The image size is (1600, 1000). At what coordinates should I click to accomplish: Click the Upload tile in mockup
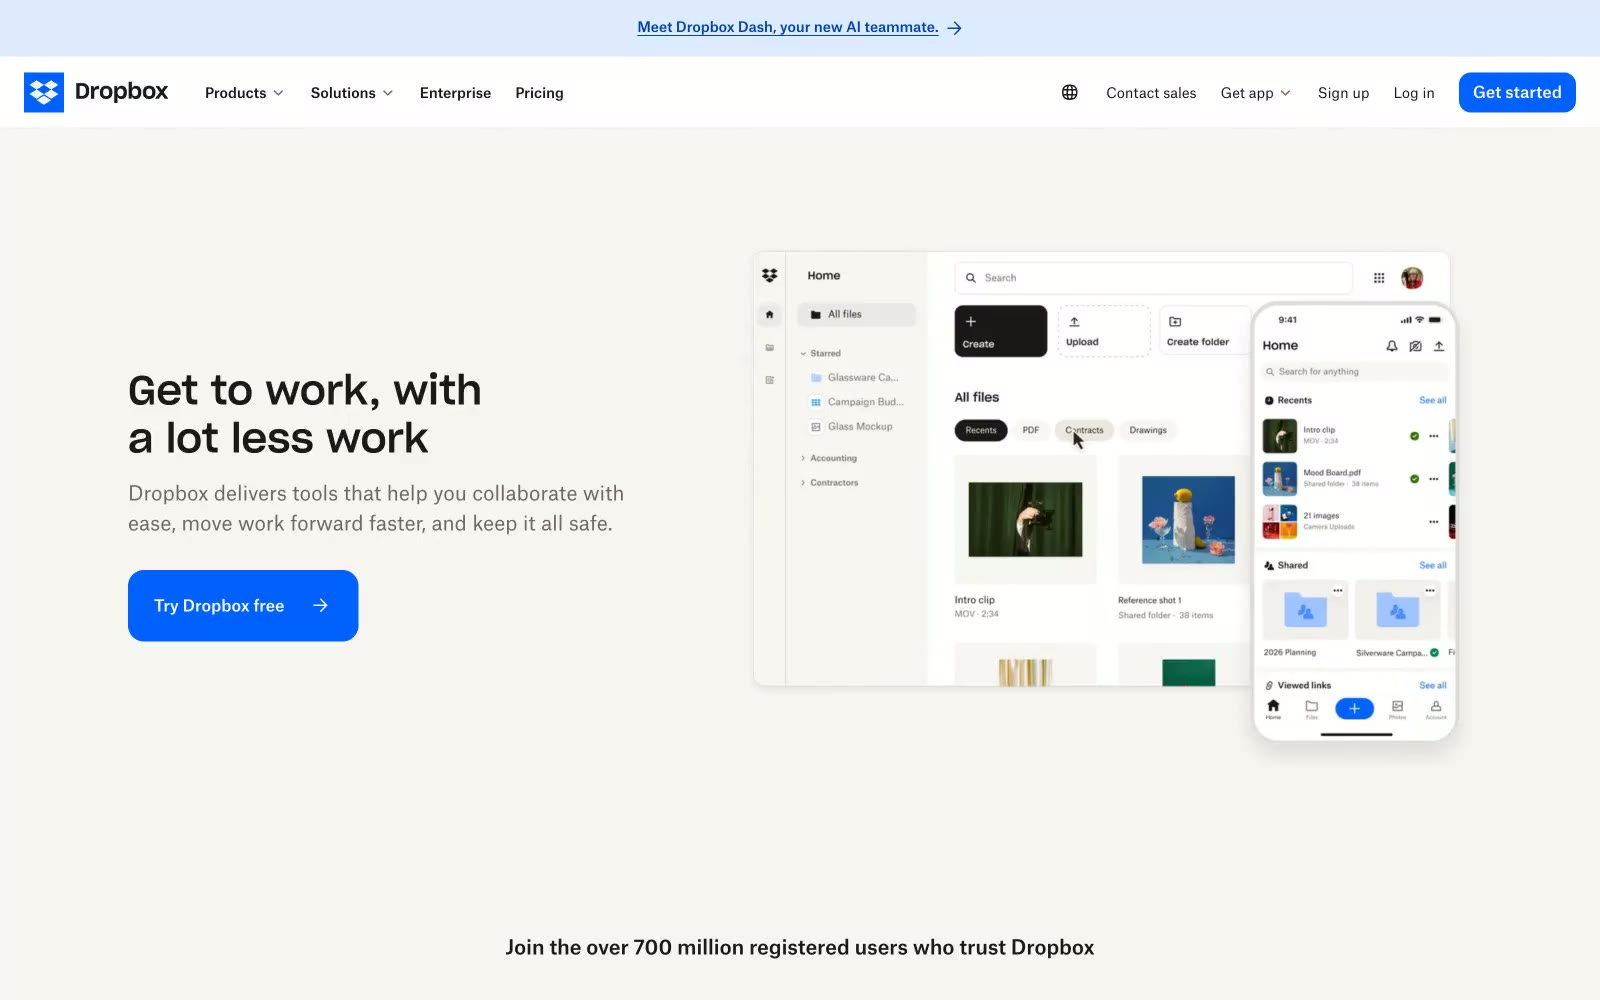[1104, 331]
